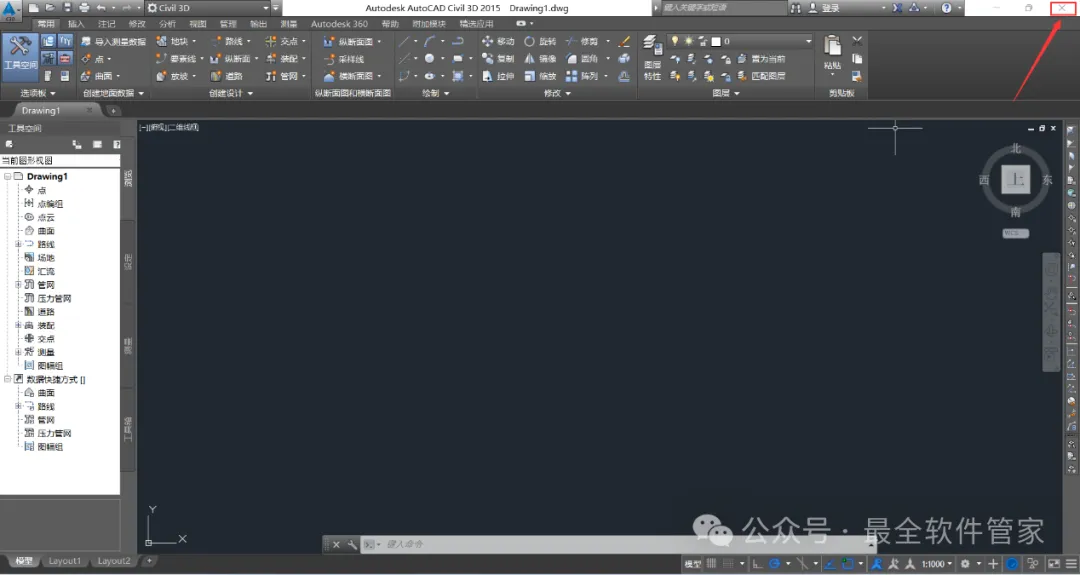The image size is (1080, 575).
Task: Switch to the Layout1 tab
Action: coord(64,561)
